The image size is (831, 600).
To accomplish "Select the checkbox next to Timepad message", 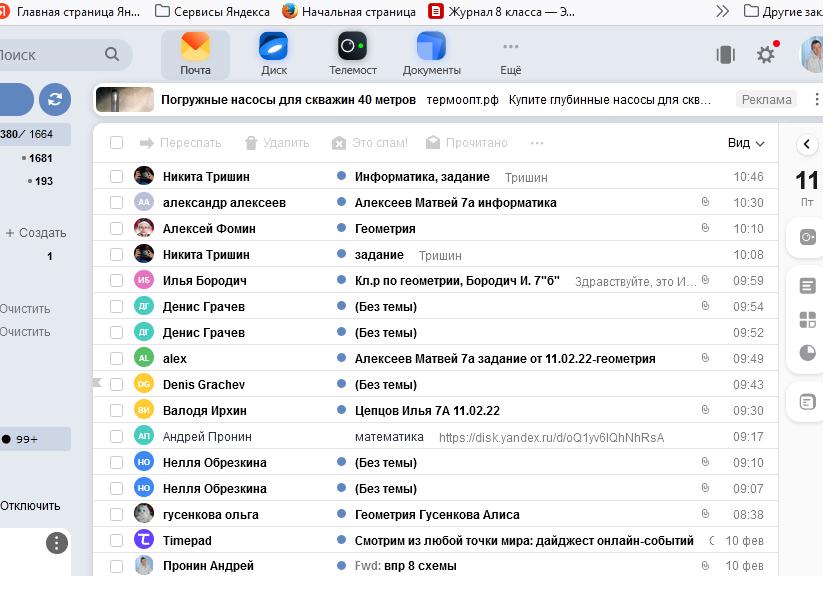I will 117,540.
